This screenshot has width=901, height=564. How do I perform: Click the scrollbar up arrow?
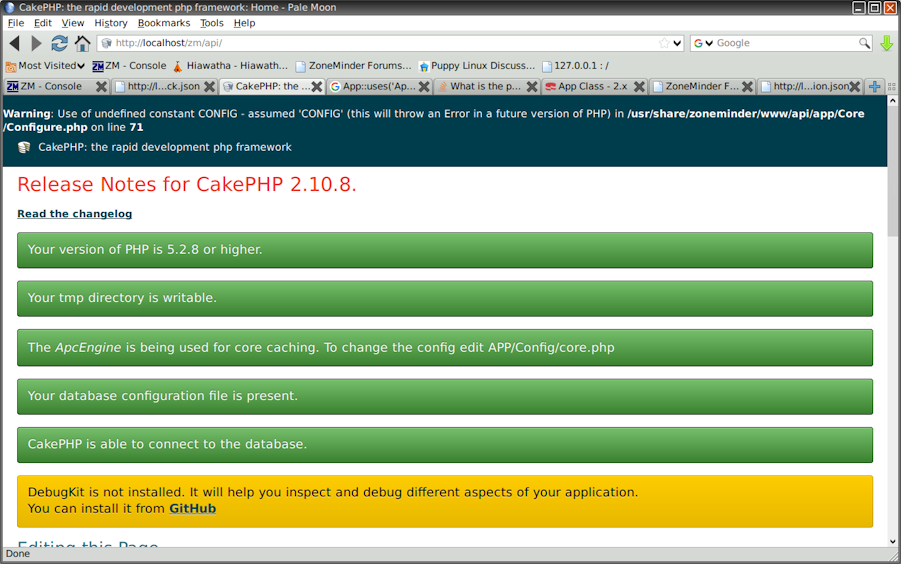pos(892,101)
